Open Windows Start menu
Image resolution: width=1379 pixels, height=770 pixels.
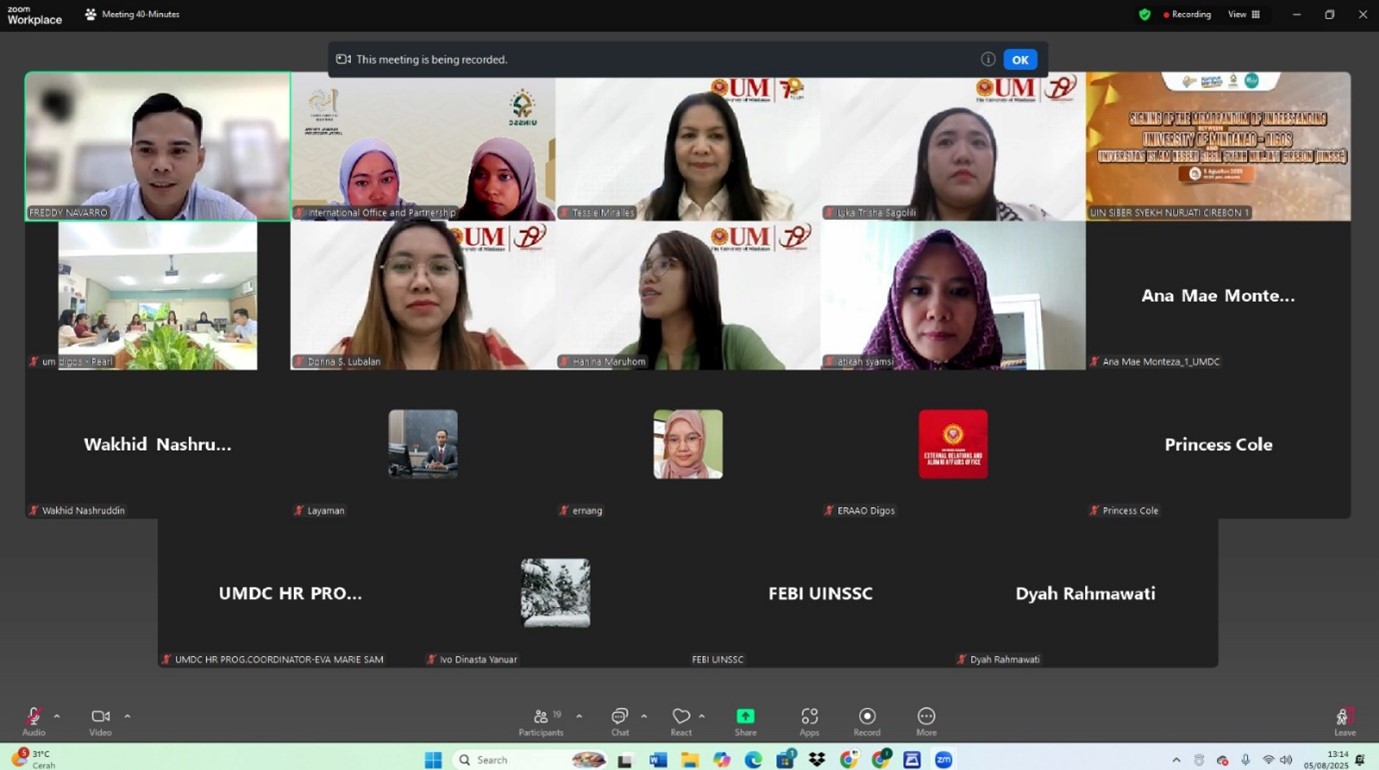coord(433,760)
